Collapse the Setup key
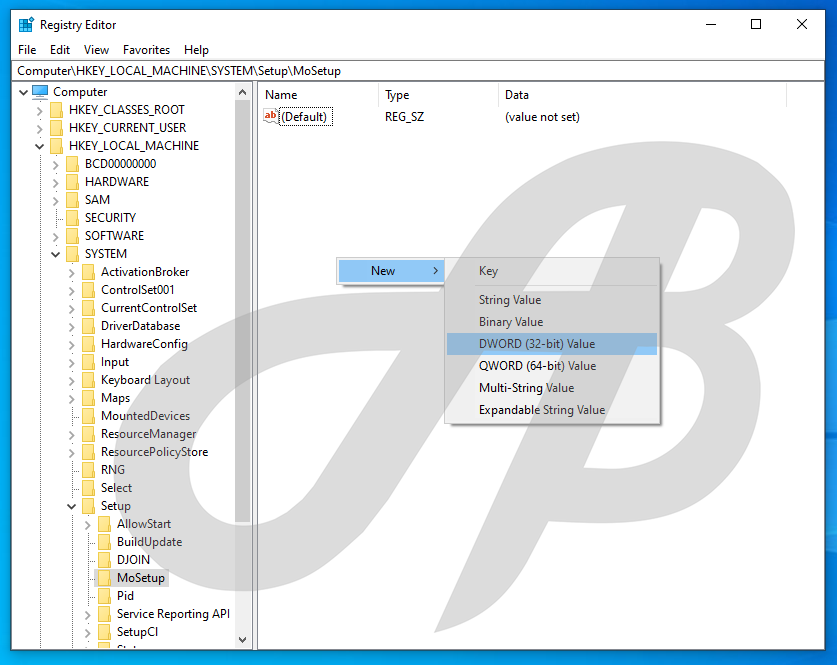 pos(72,506)
